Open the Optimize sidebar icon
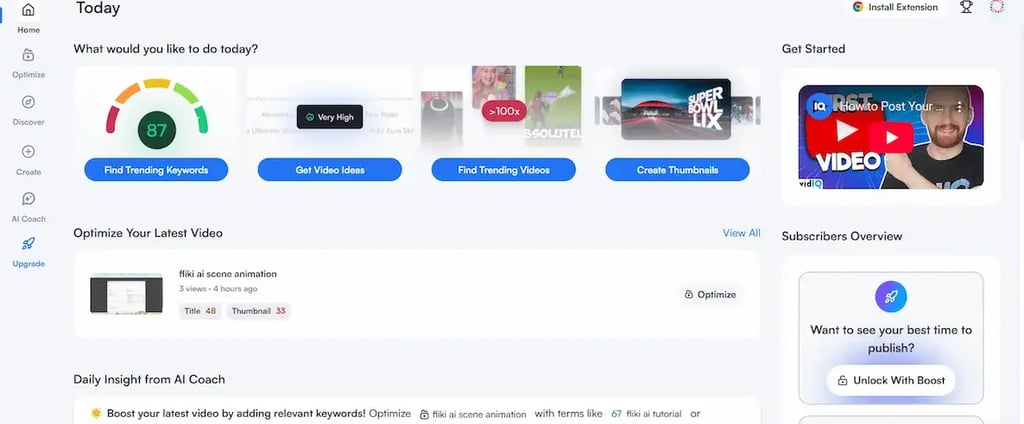Viewport: 1024px width, 424px height. coord(28,55)
